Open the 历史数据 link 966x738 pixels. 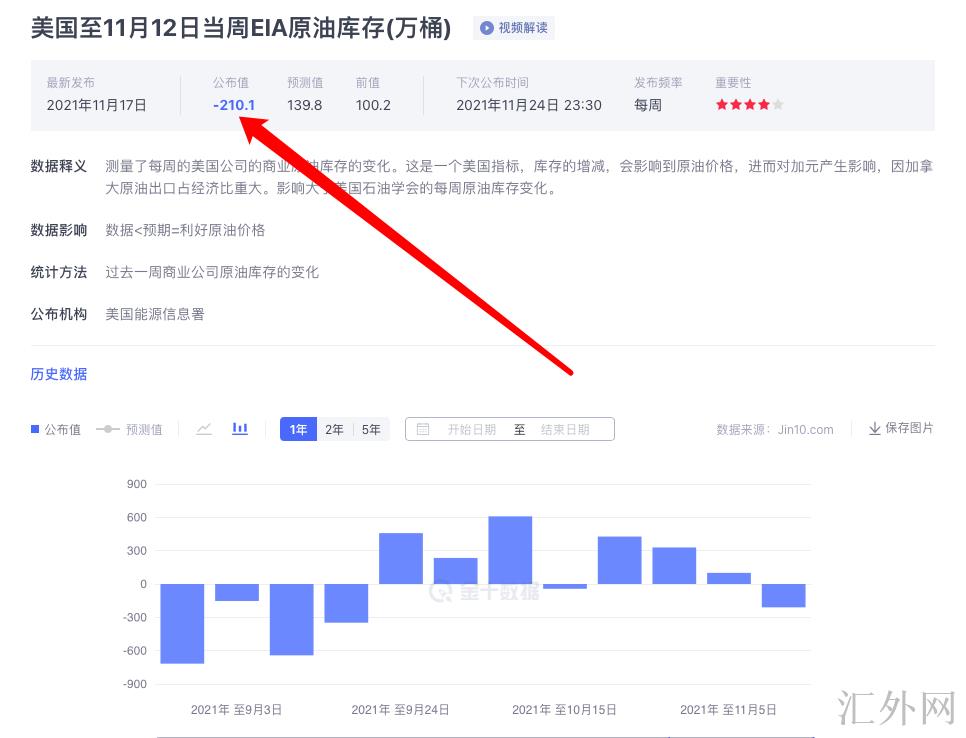[x=59, y=374]
